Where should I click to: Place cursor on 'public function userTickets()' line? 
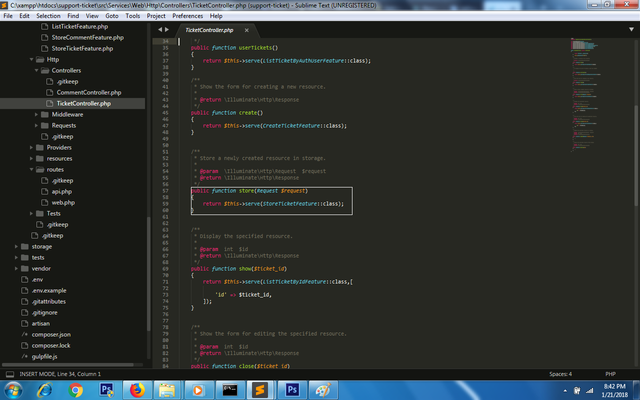click(x=234, y=48)
